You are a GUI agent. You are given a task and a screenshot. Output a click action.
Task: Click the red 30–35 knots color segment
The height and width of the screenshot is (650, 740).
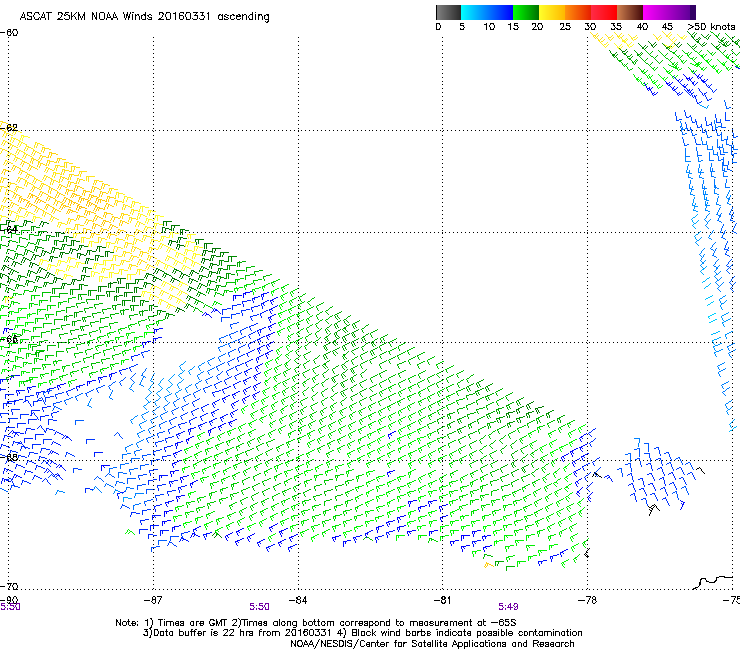click(604, 12)
